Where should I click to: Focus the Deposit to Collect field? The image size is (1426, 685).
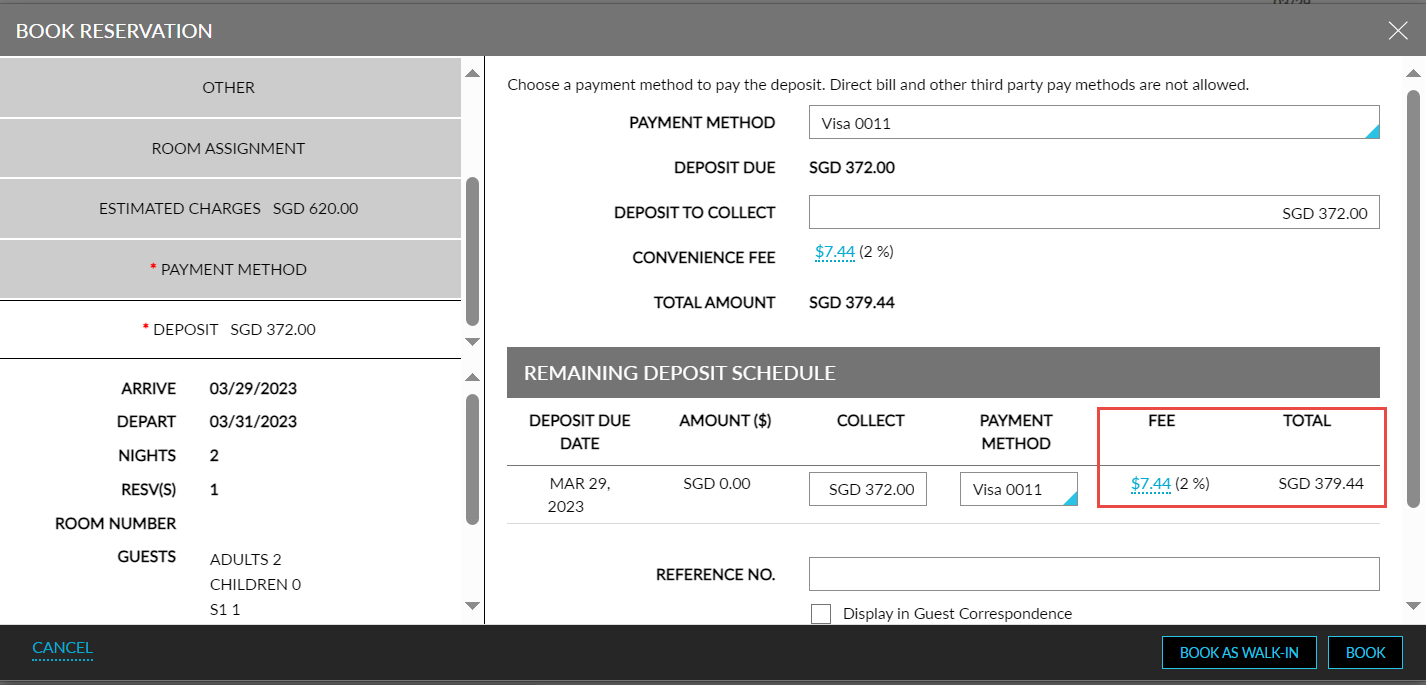tap(1093, 213)
